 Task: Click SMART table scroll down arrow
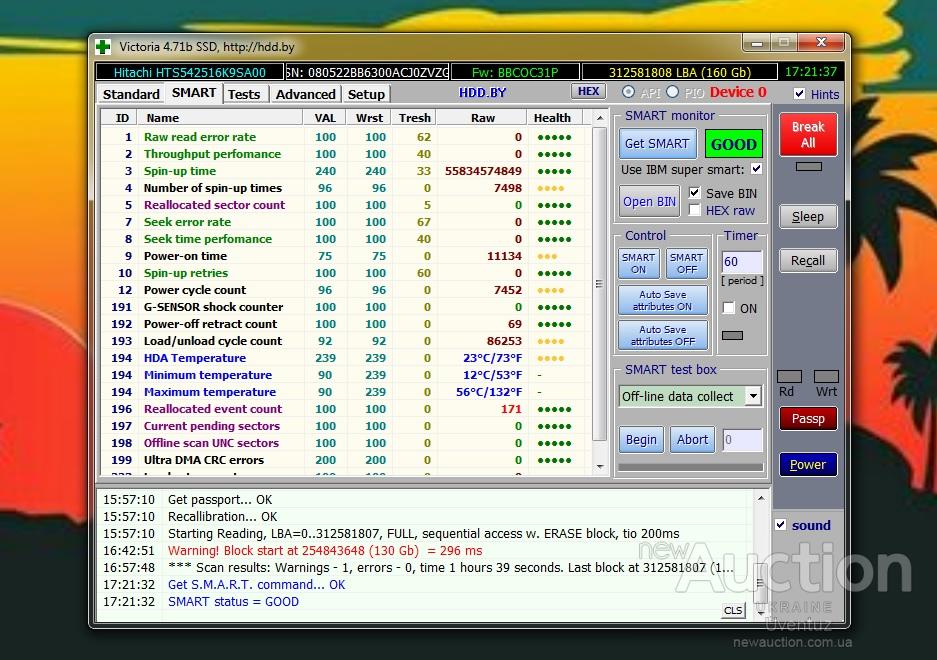click(x=599, y=467)
